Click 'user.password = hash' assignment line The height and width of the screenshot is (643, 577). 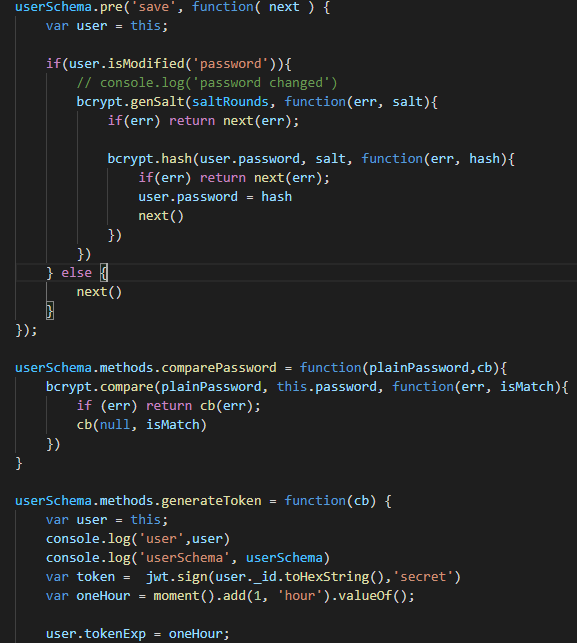(x=215, y=197)
